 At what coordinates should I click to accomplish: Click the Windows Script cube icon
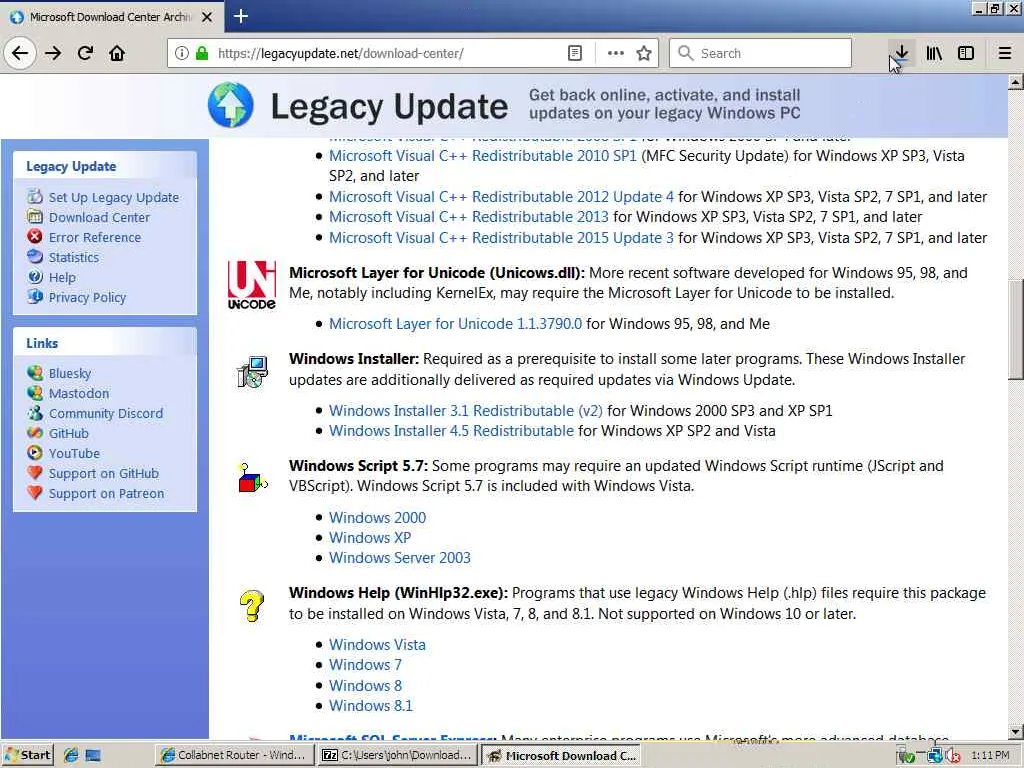point(252,479)
